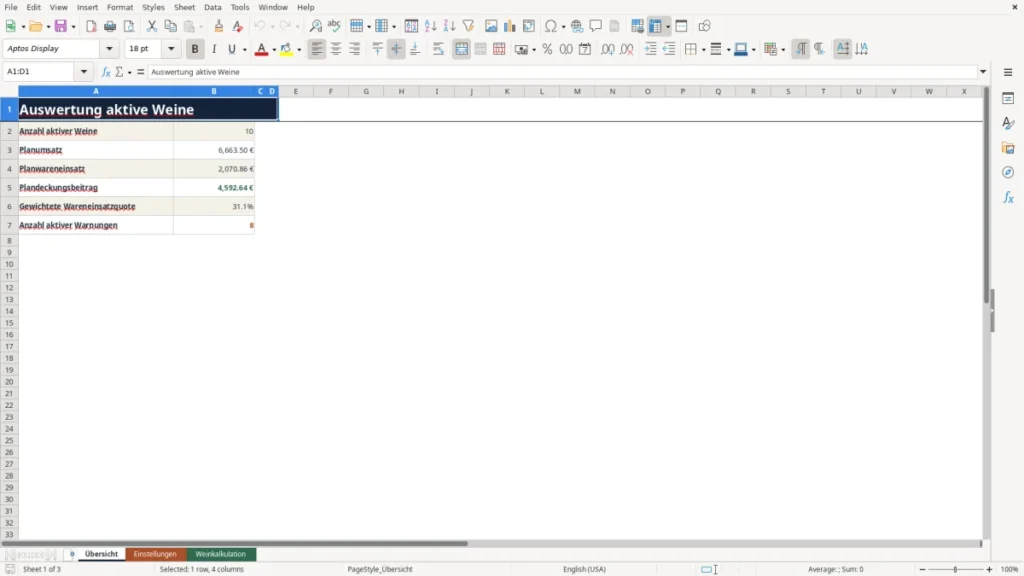Open the Format menu
The image size is (1024, 576).
coord(120,7)
